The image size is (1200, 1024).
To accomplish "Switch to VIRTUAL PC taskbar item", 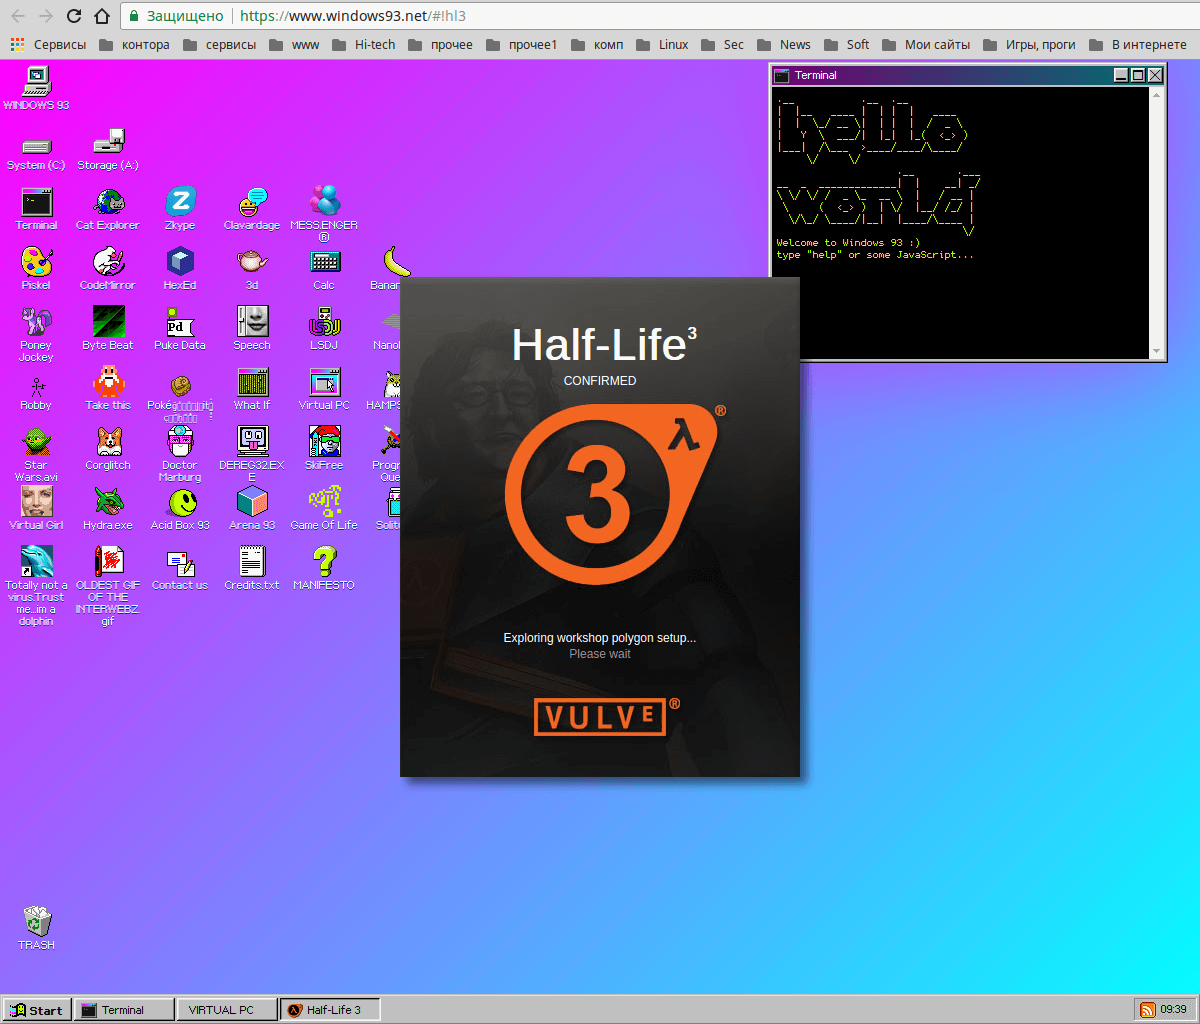I will tap(226, 1010).
